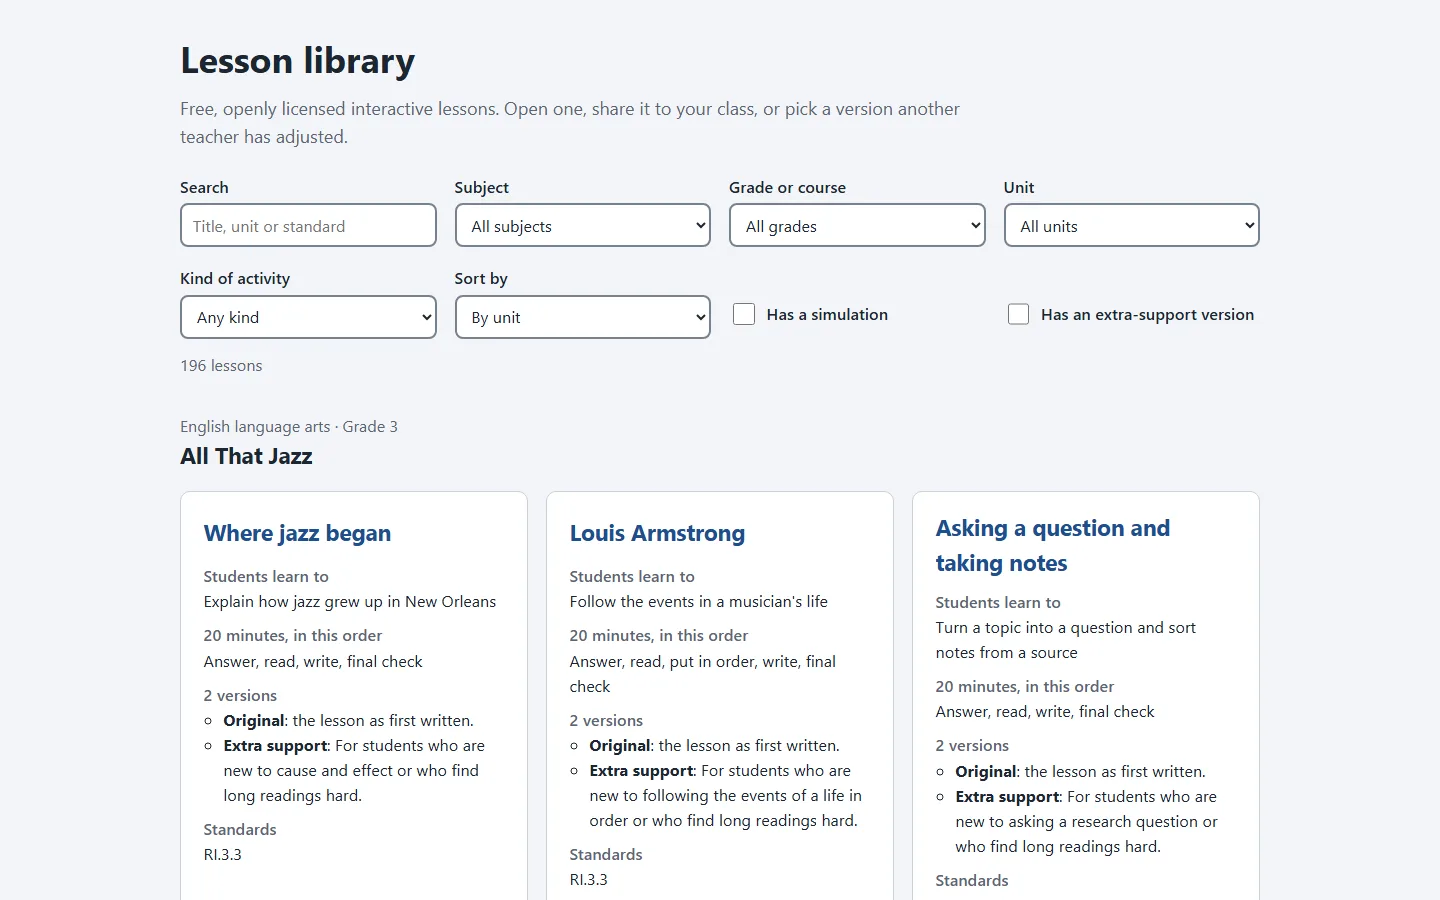The image size is (1440, 900).
Task: Open Asking a question and taking notes lesson
Action: [1053, 545]
